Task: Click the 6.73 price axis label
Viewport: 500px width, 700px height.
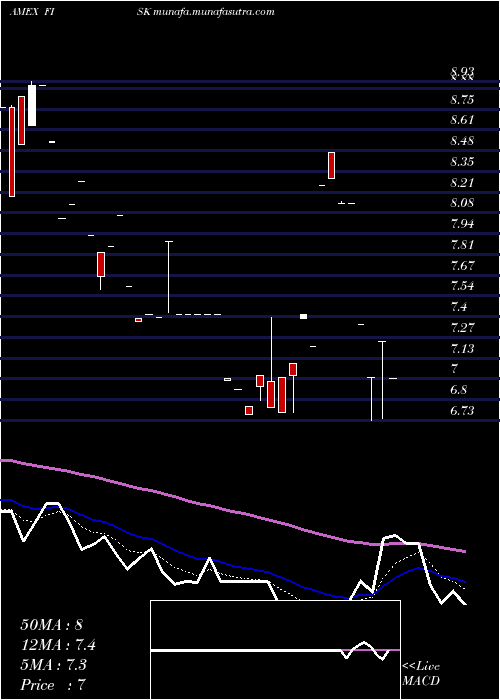Action: [462, 411]
